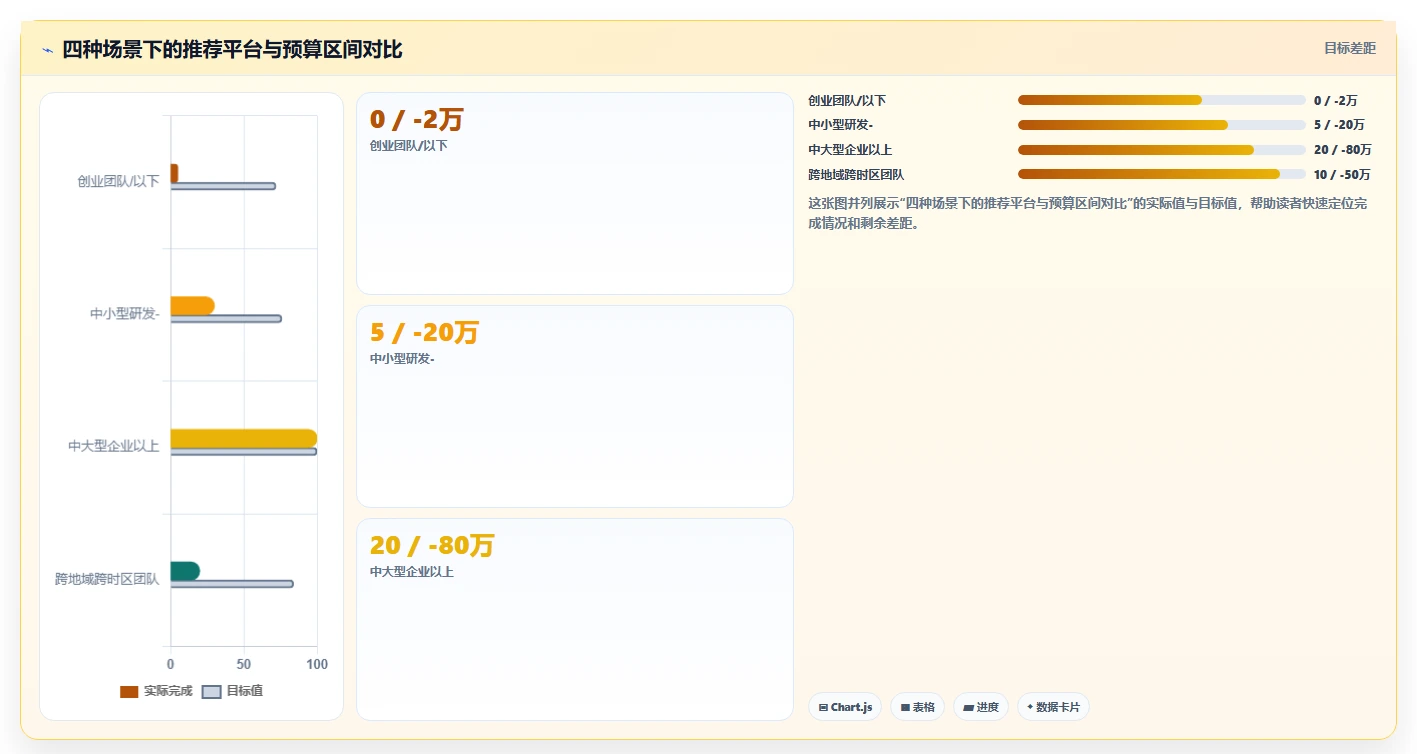
Task: Click the chart axis label 跨地域跨时区团队
Action: click(x=107, y=579)
